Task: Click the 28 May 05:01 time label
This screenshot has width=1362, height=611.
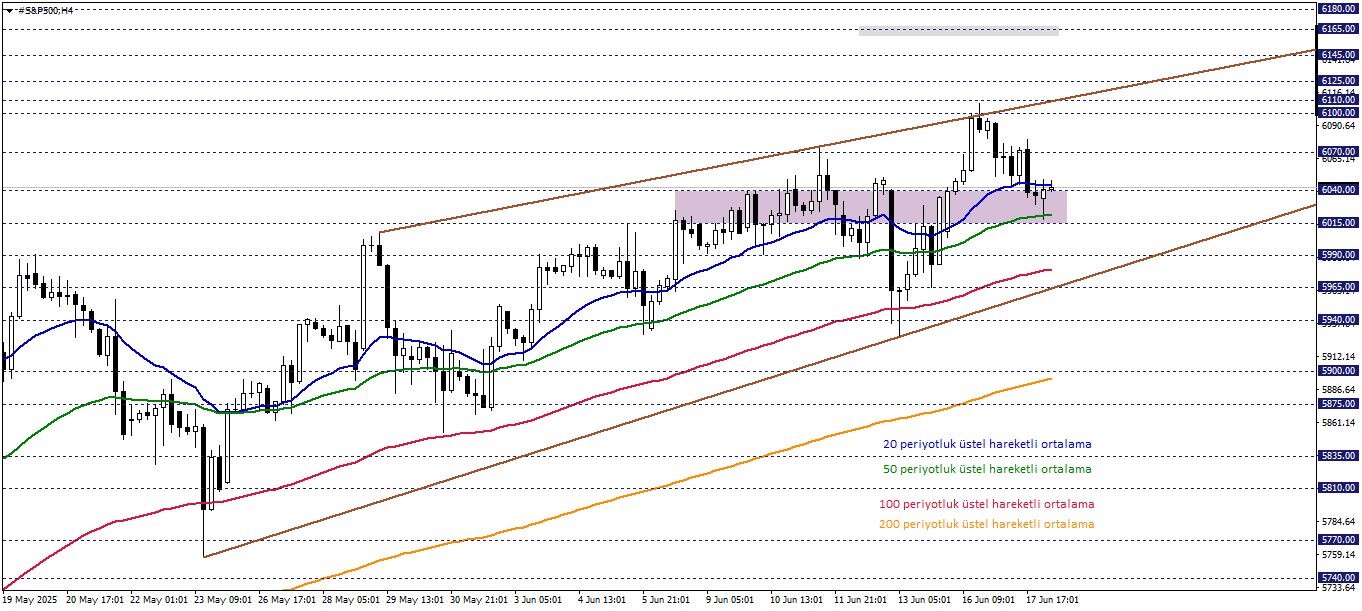Action: pos(350,600)
